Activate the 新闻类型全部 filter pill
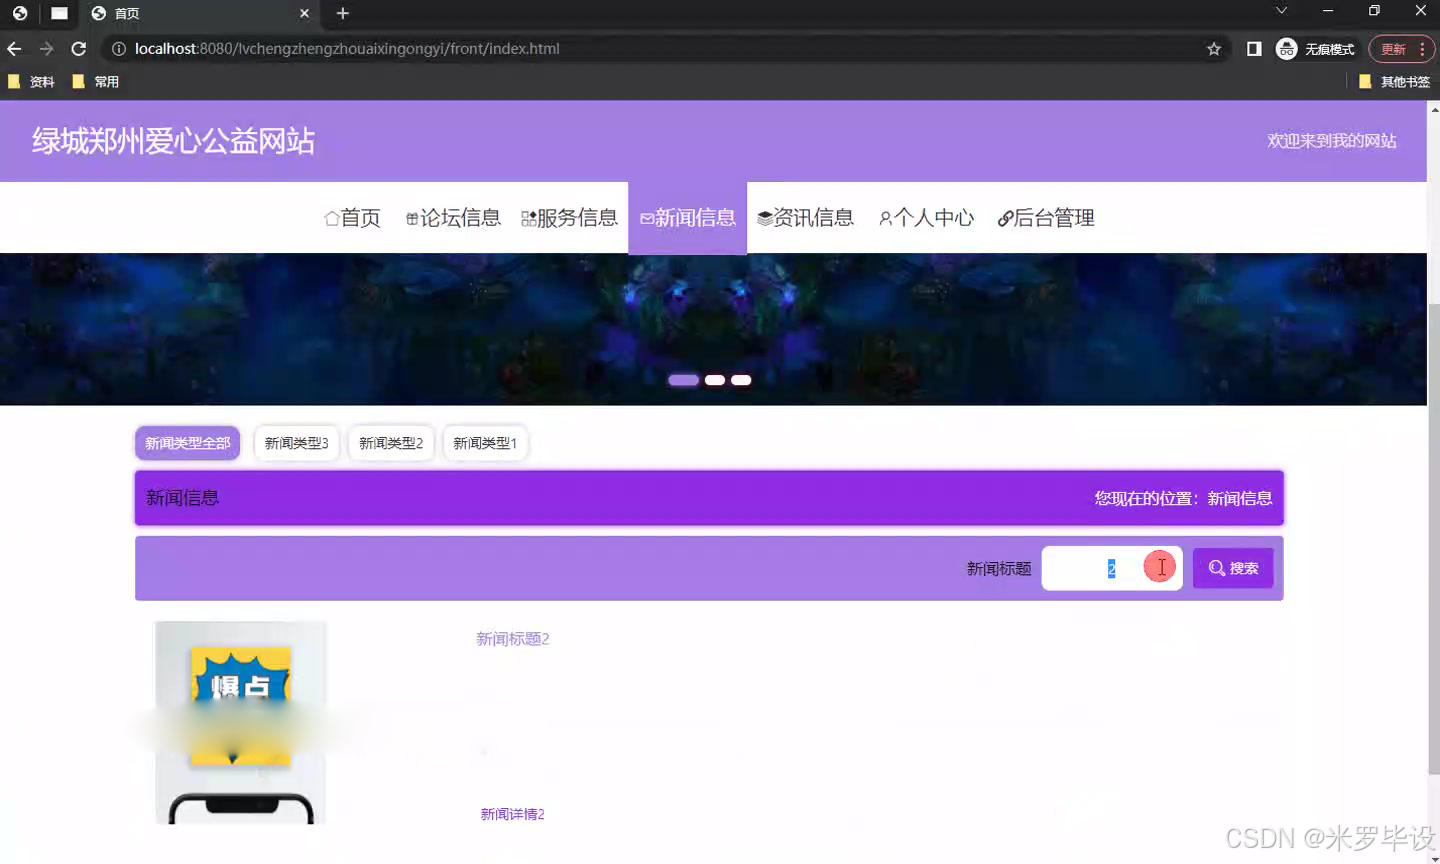Image resolution: width=1440 pixels, height=864 pixels. pos(187,442)
